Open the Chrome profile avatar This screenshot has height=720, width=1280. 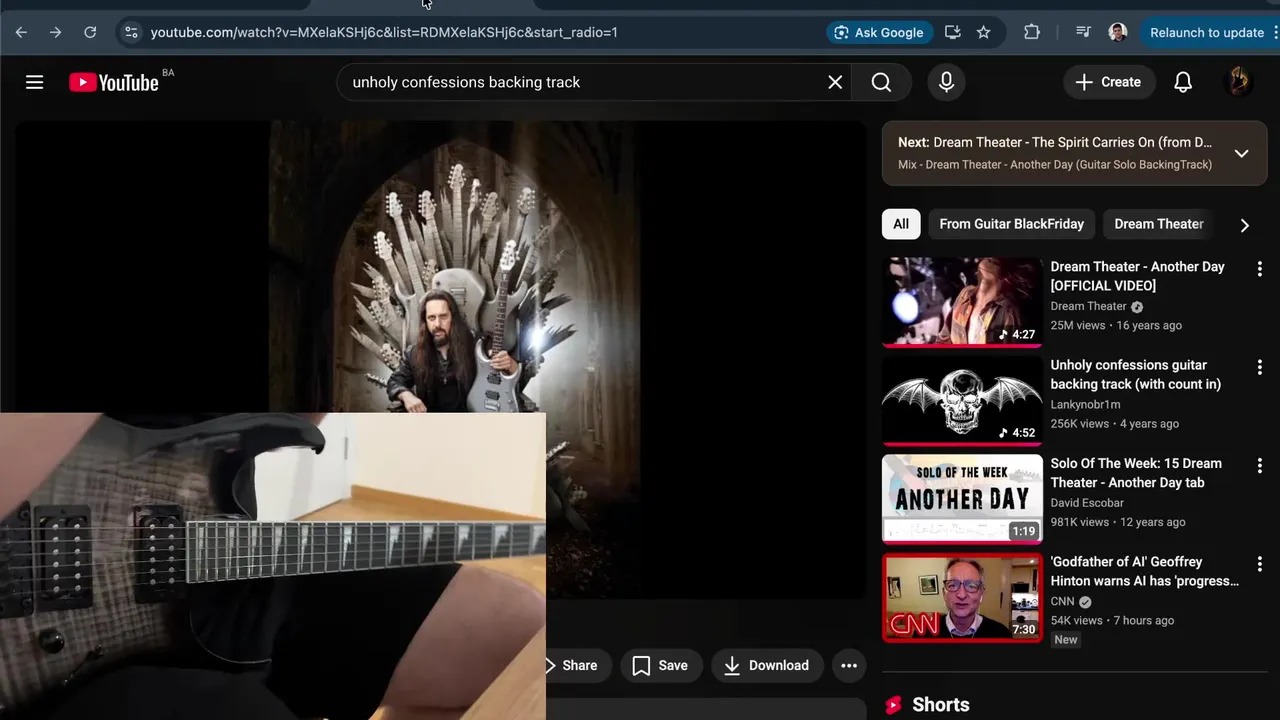1118,32
